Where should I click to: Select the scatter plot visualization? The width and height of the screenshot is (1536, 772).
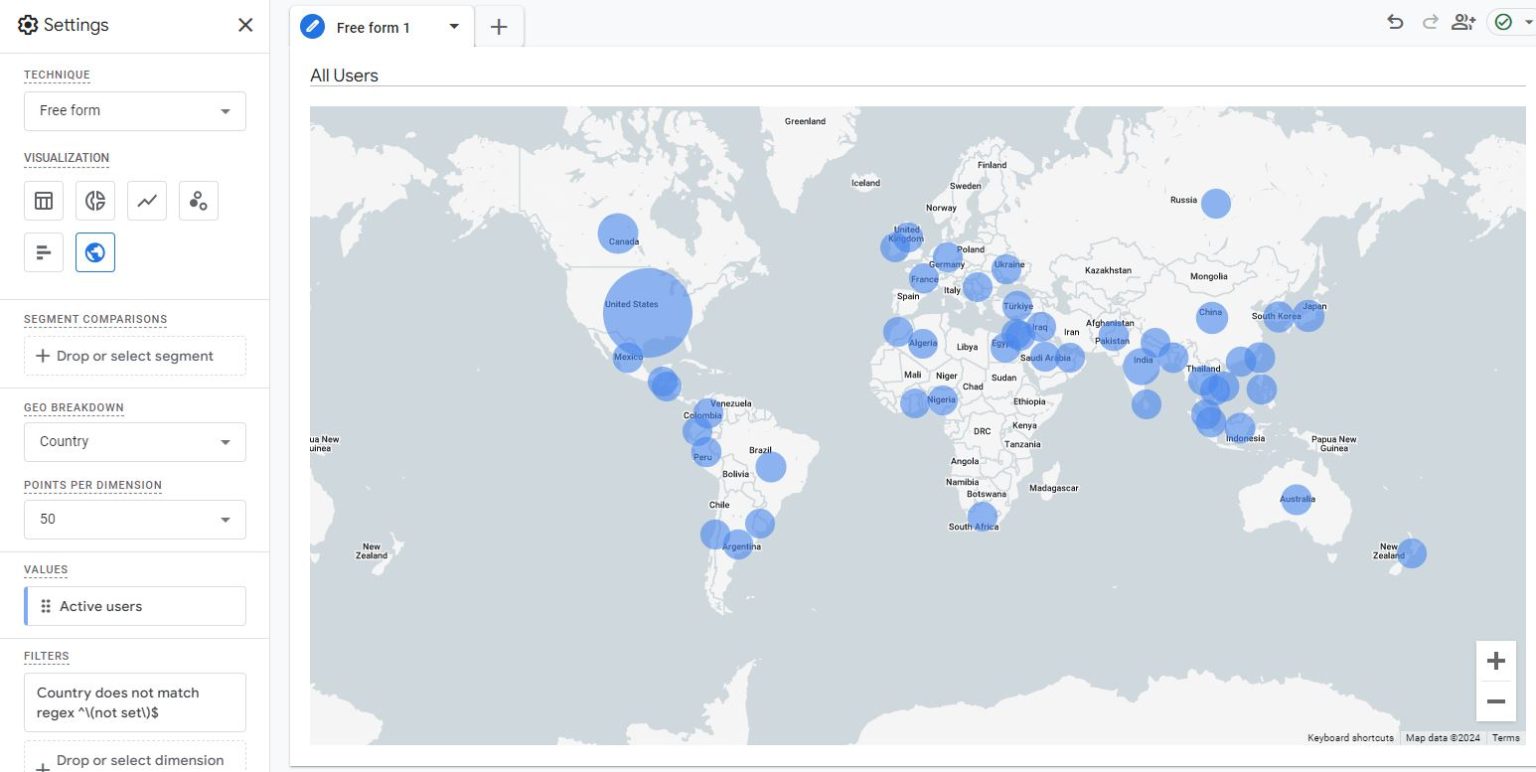198,201
